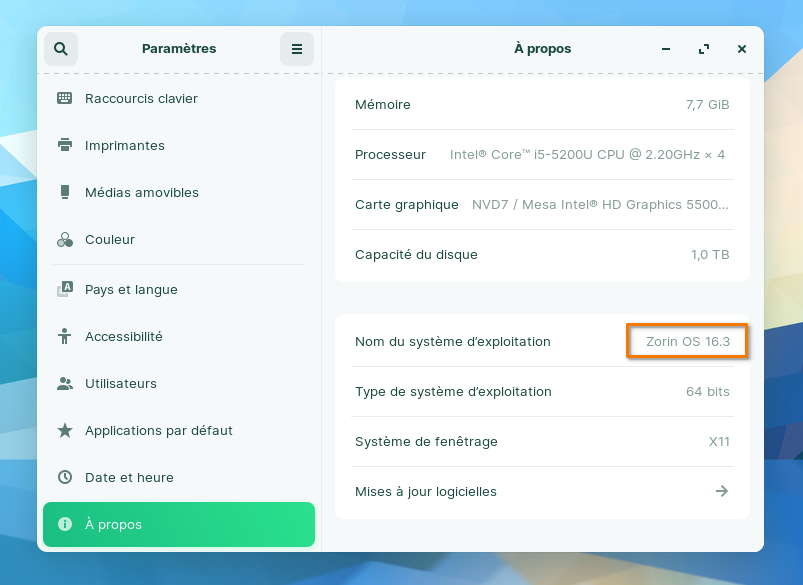Select the Médias amovibles device icon

click(65, 193)
